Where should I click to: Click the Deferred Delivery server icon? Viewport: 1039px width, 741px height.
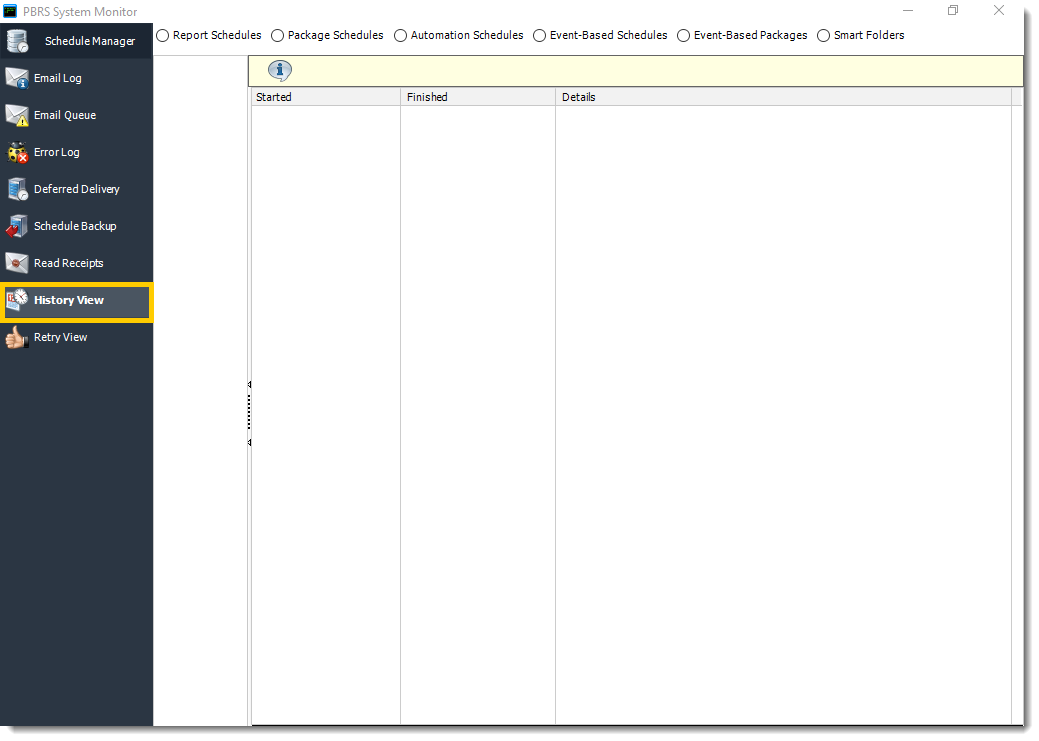point(17,190)
